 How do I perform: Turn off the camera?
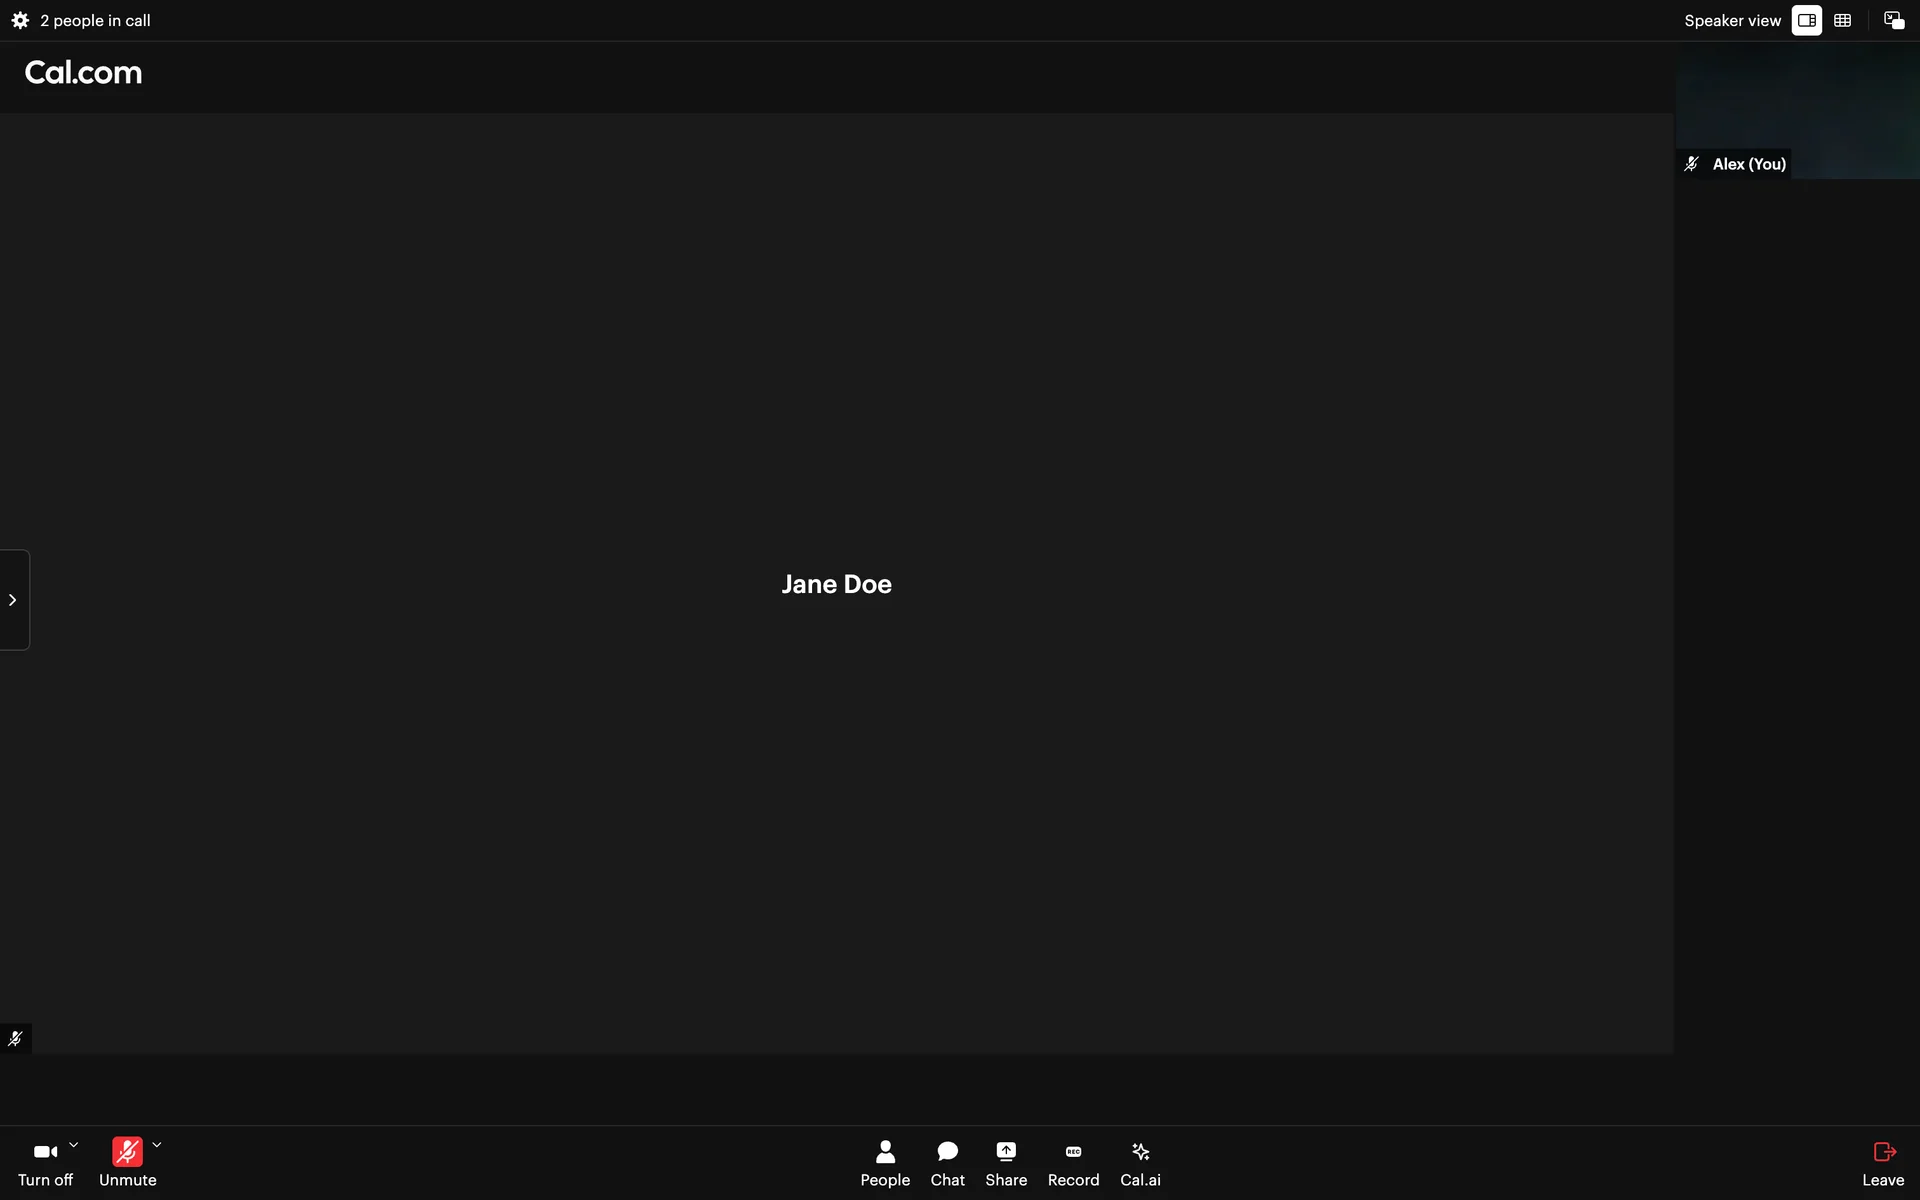click(45, 1163)
